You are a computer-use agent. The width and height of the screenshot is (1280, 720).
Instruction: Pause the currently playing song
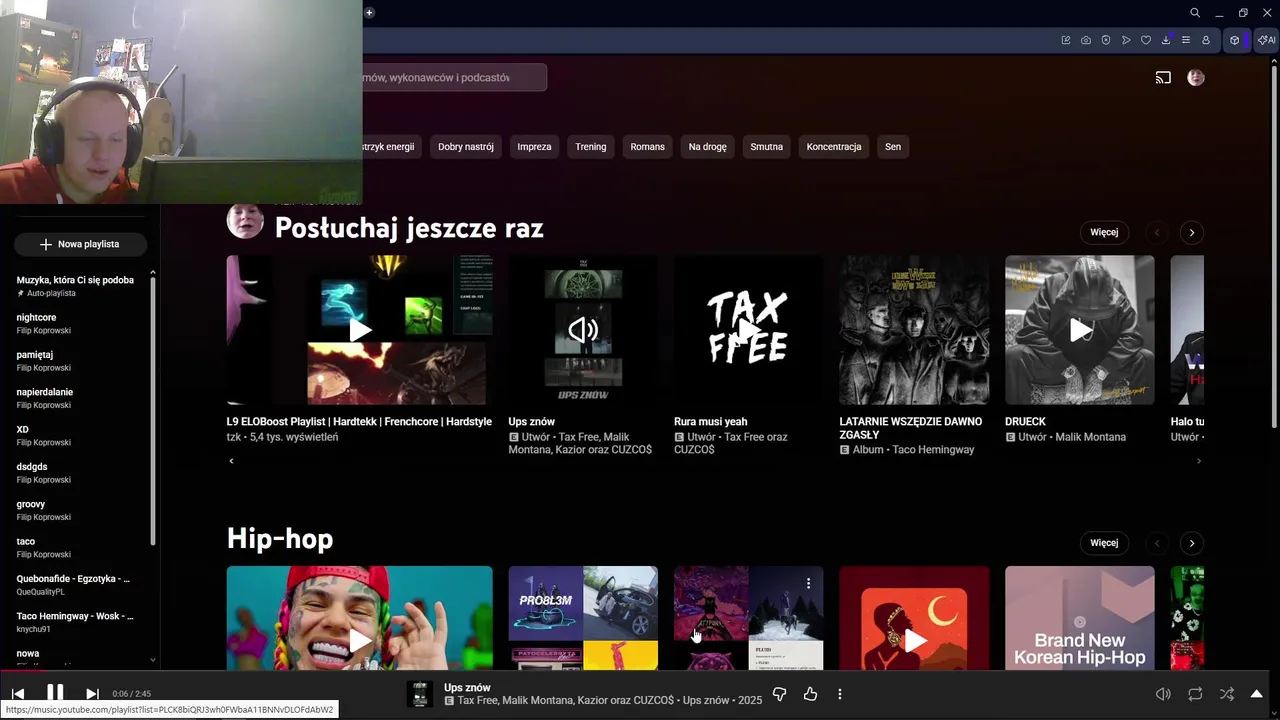(x=55, y=693)
